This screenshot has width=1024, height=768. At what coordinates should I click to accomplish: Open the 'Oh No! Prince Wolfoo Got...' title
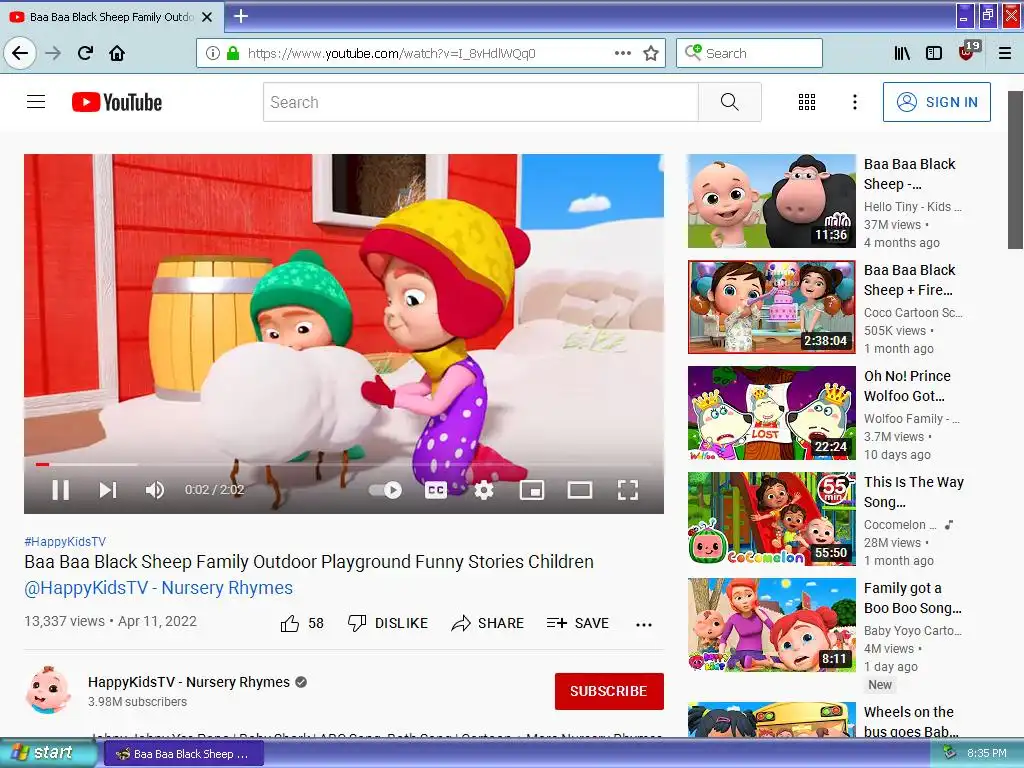(x=907, y=386)
